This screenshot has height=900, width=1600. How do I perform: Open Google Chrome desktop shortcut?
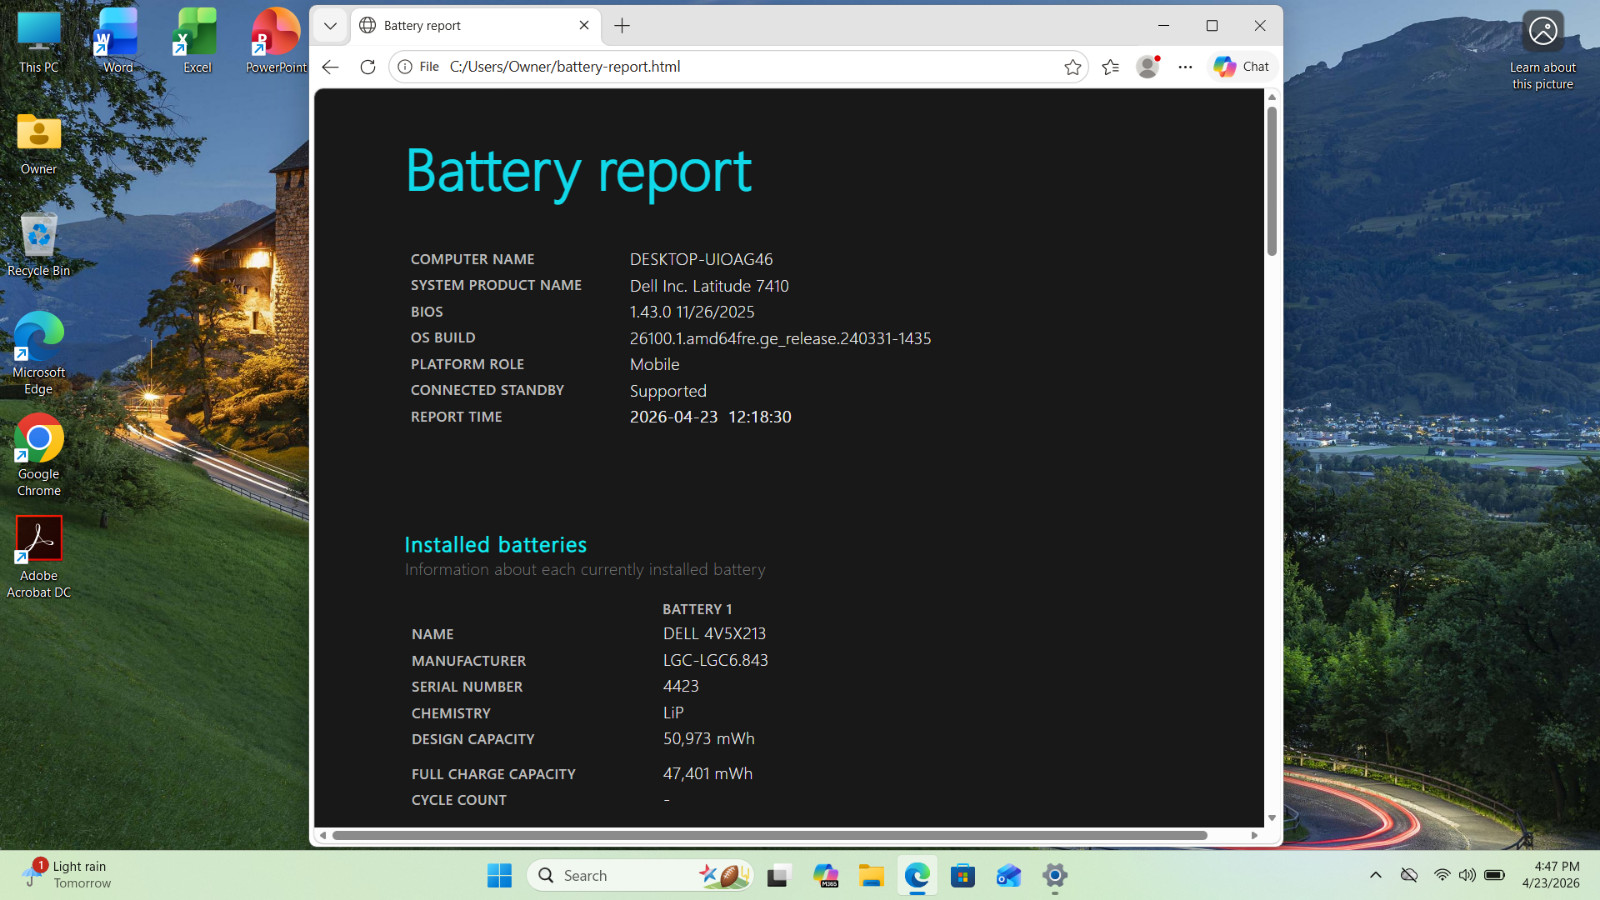pos(39,456)
